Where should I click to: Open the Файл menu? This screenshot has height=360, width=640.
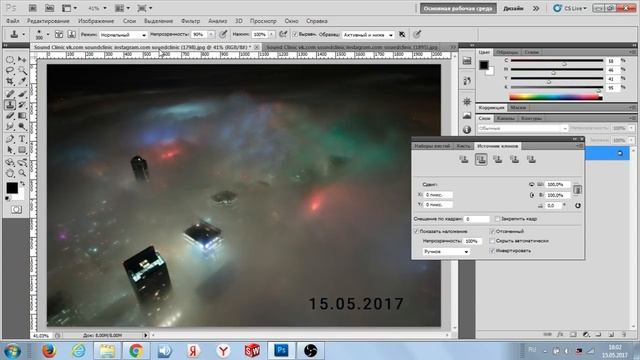point(13,21)
